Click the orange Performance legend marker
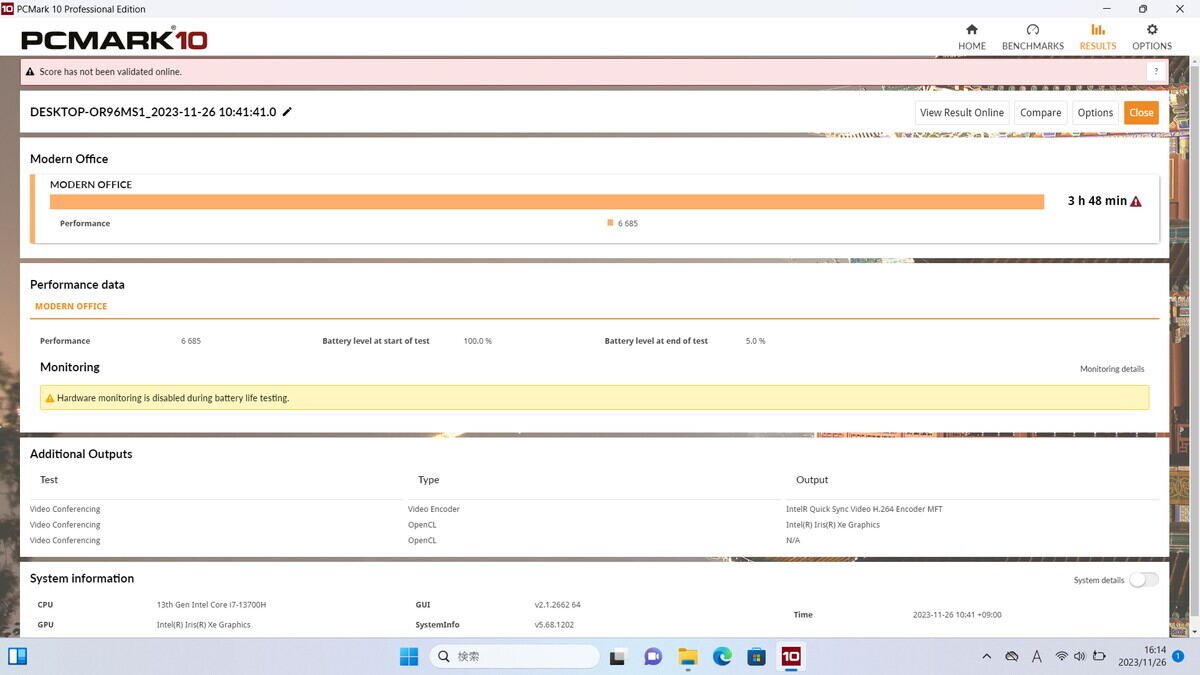This screenshot has height=675, width=1200. click(610, 223)
